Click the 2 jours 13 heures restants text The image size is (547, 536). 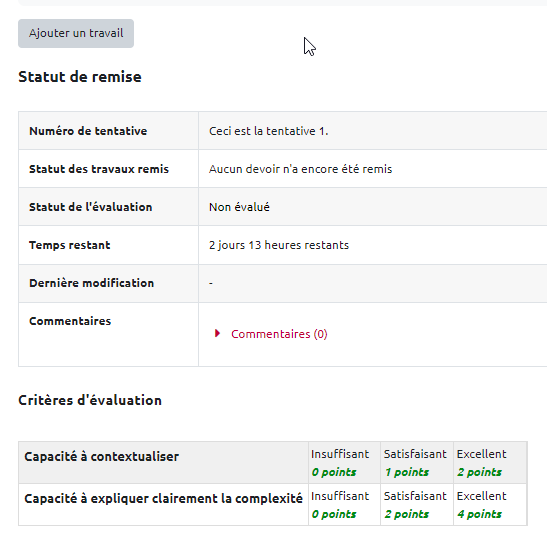point(279,245)
